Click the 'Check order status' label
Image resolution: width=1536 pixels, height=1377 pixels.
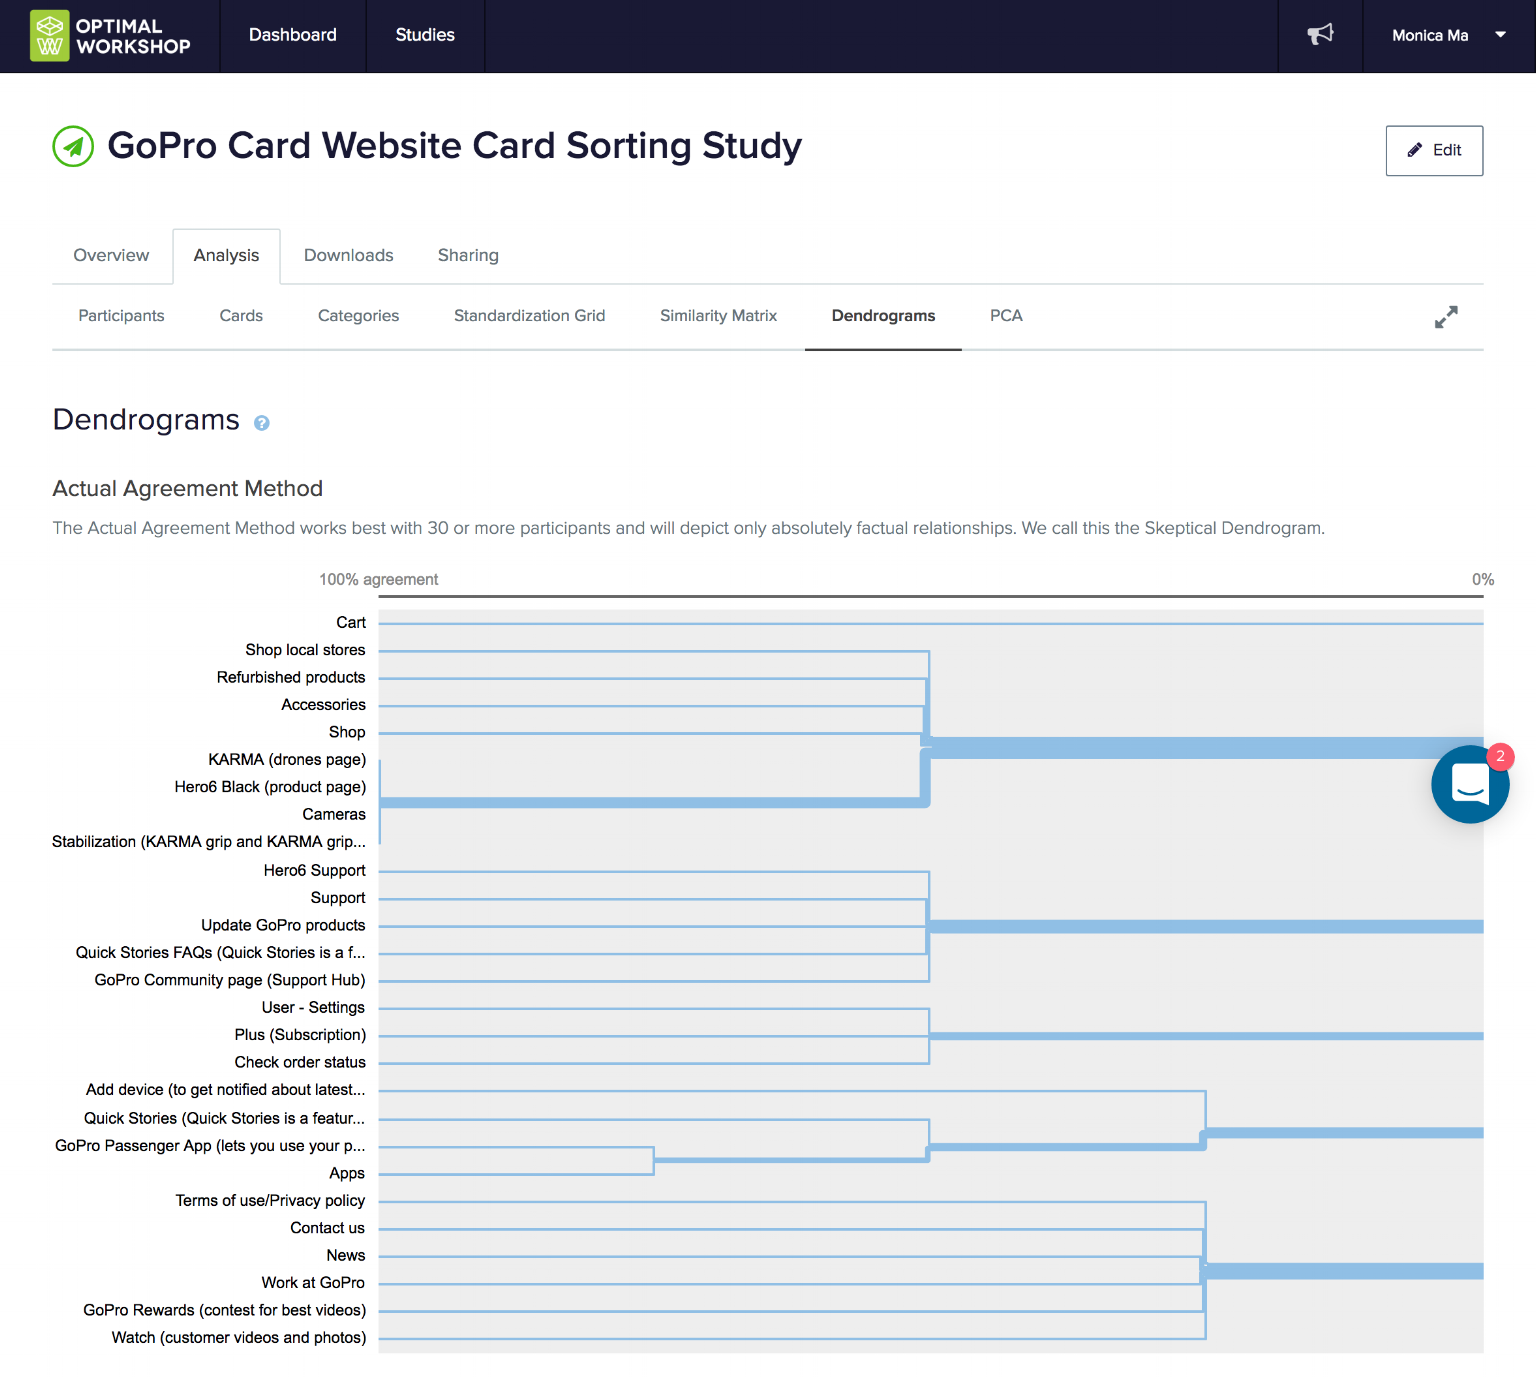point(300,1063)
